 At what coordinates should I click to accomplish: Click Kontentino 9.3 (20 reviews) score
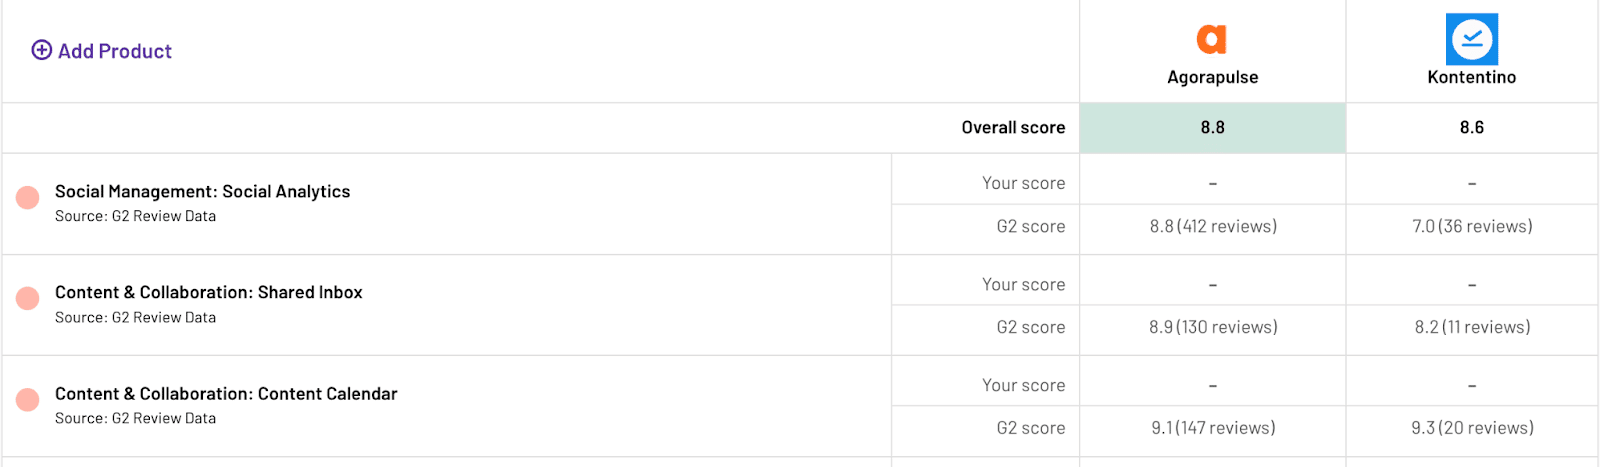point(1472,428)
